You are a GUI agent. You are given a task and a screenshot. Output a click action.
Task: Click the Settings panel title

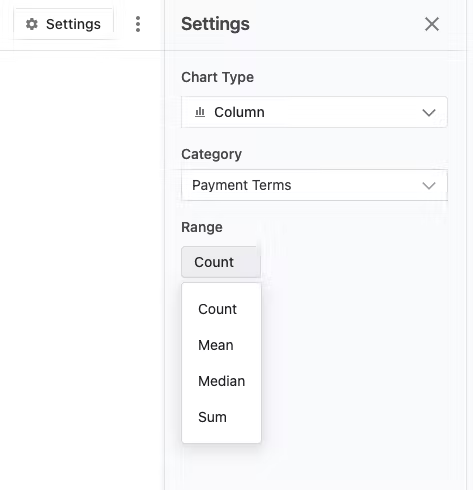point(215,24)
